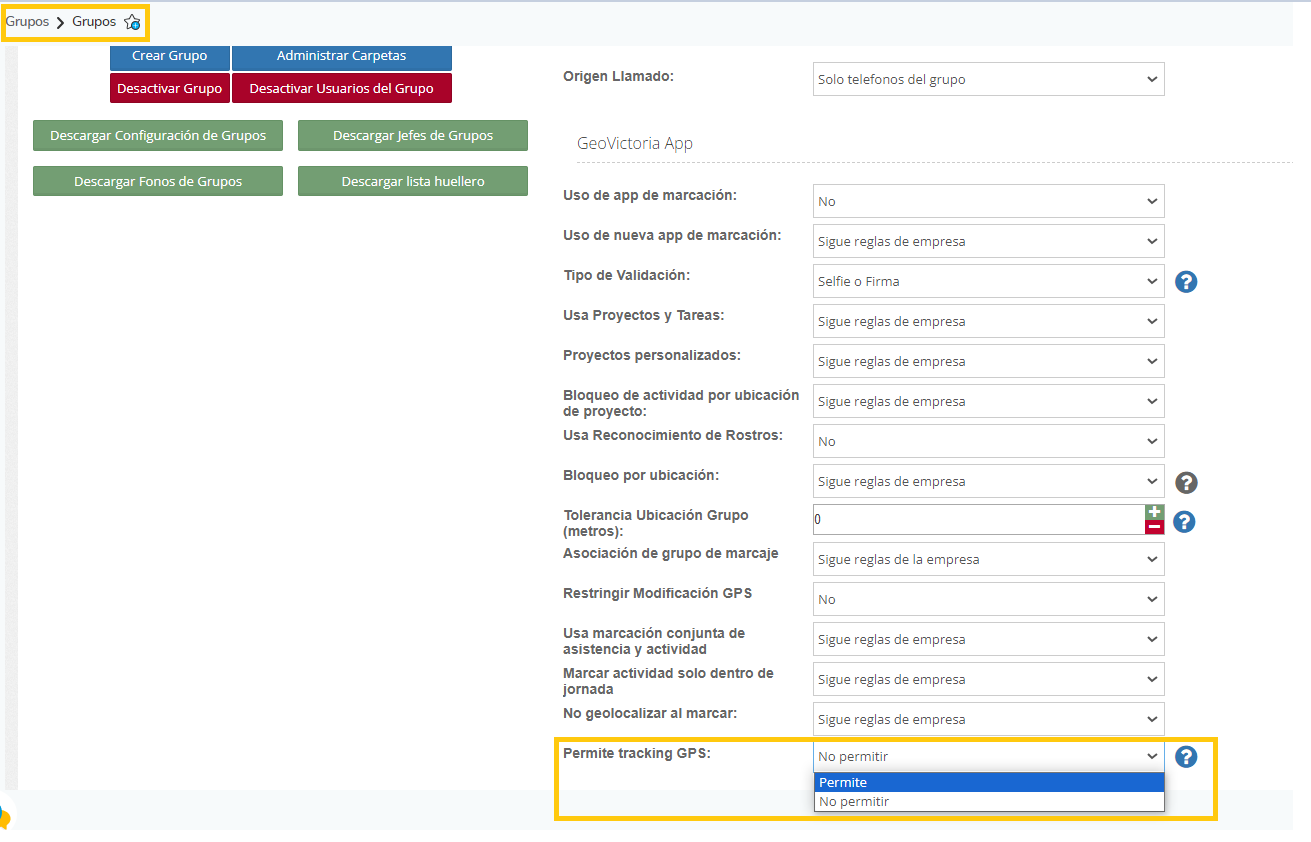Screen dimensions: 1311x842
Task: Decrease tolerance with the red minus button
Action: pos(1154,527)
